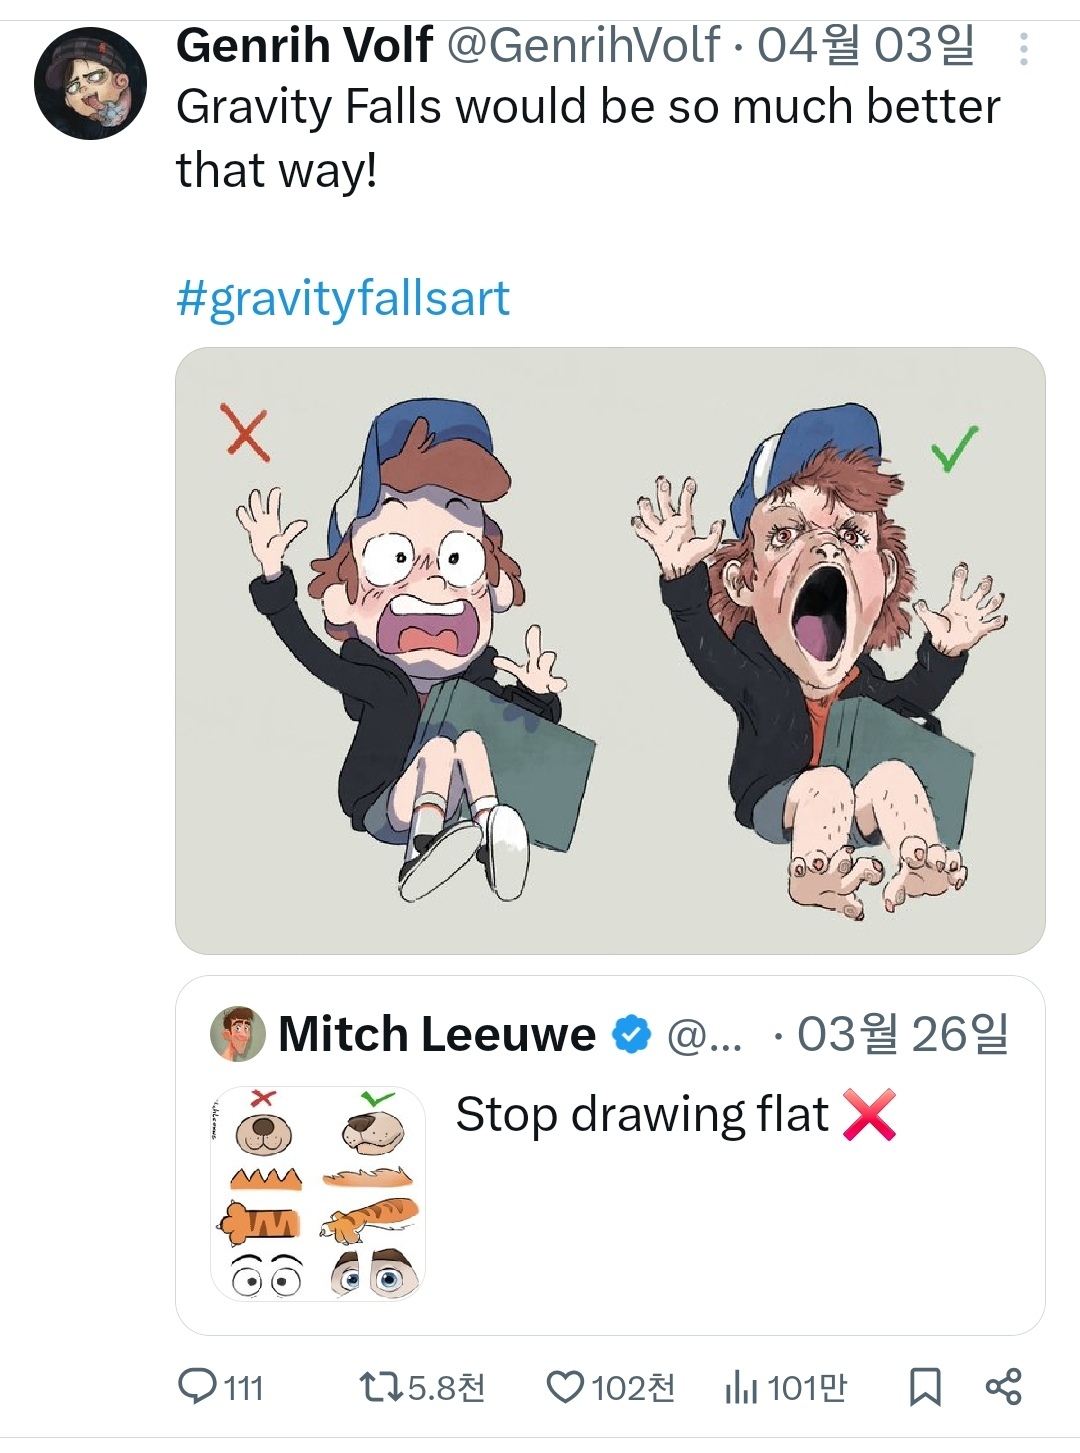
Task: Click the 04월 03일 tweet timestamp
Action: (x=866, y=45)
